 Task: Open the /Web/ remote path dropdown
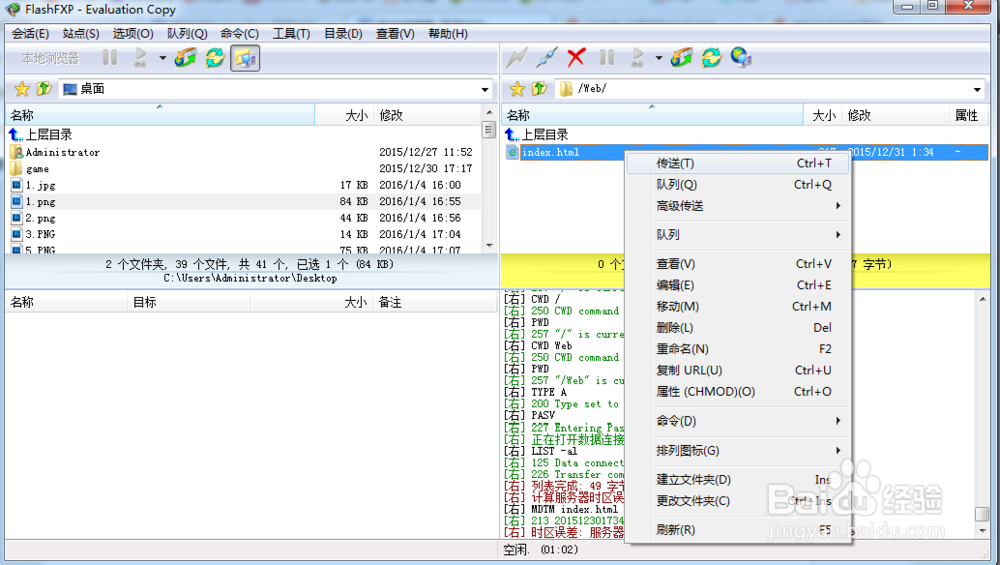977,89
